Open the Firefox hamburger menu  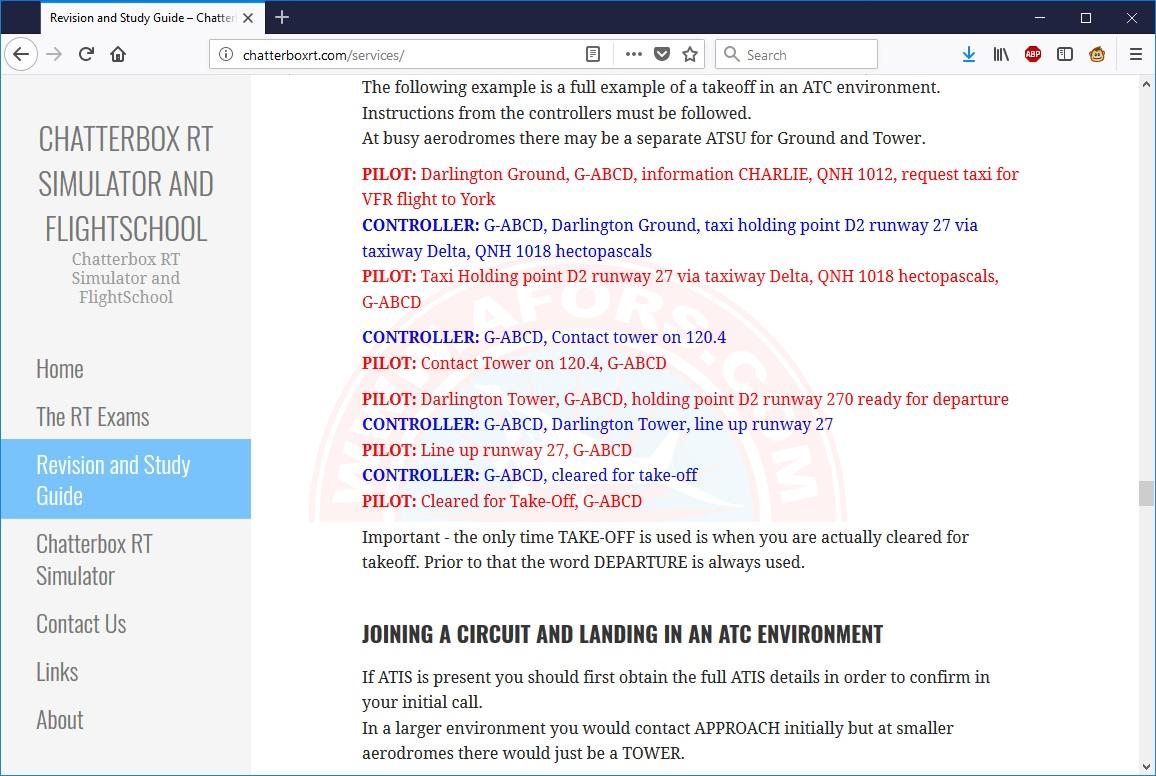[1135, 54]
